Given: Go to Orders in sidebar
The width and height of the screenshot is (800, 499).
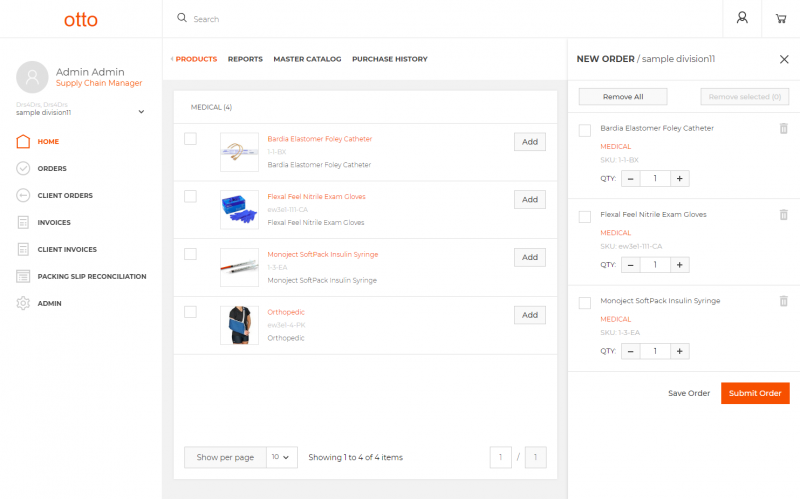Looking at the screenshot, I should point(52,168).
